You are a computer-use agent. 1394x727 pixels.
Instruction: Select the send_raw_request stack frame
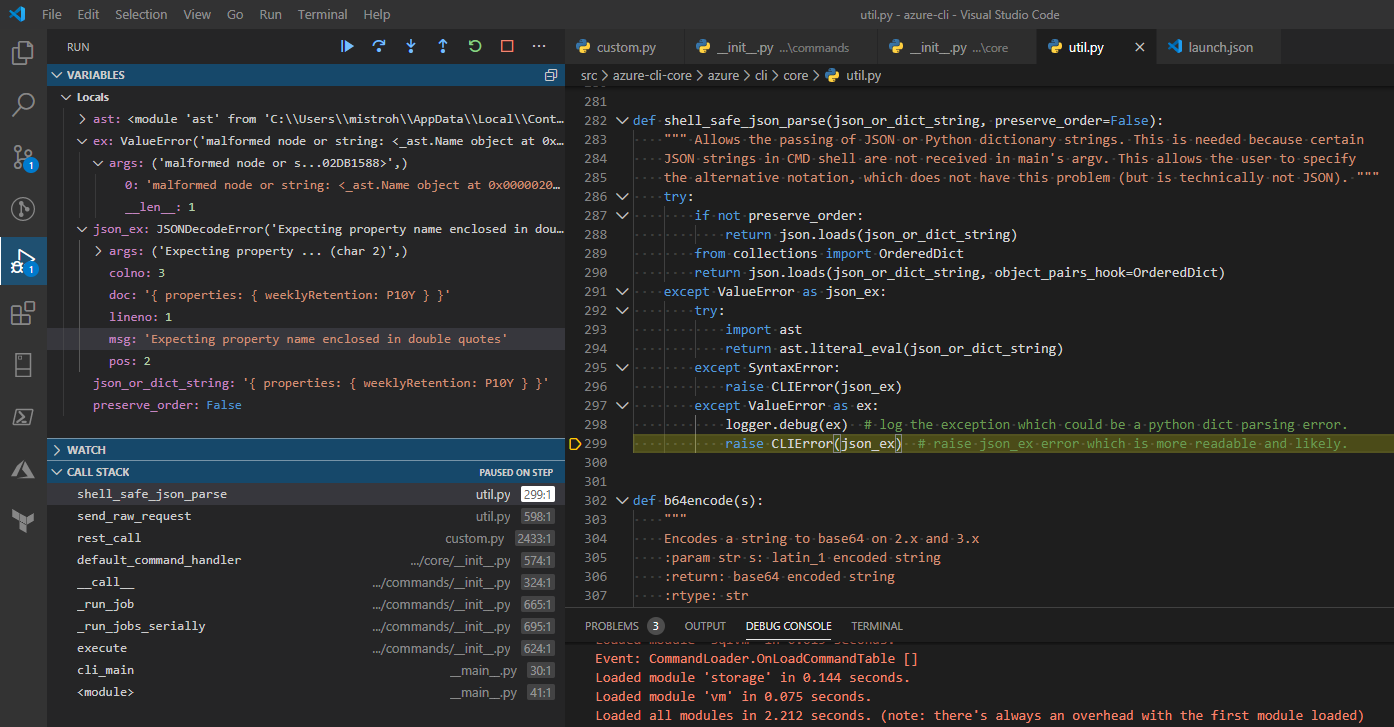(x=134, y=516)
